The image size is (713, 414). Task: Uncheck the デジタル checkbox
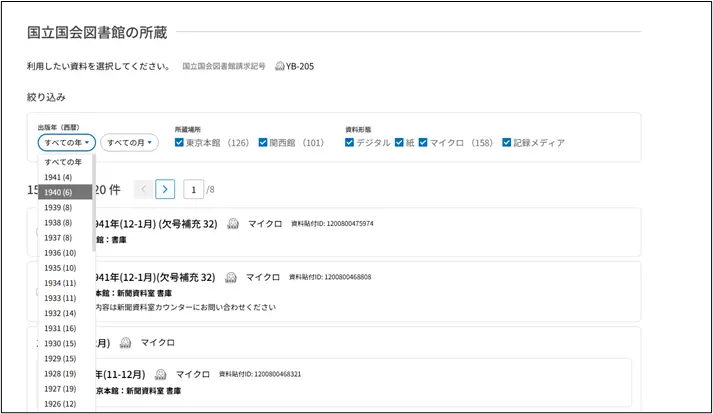point(349,143)
